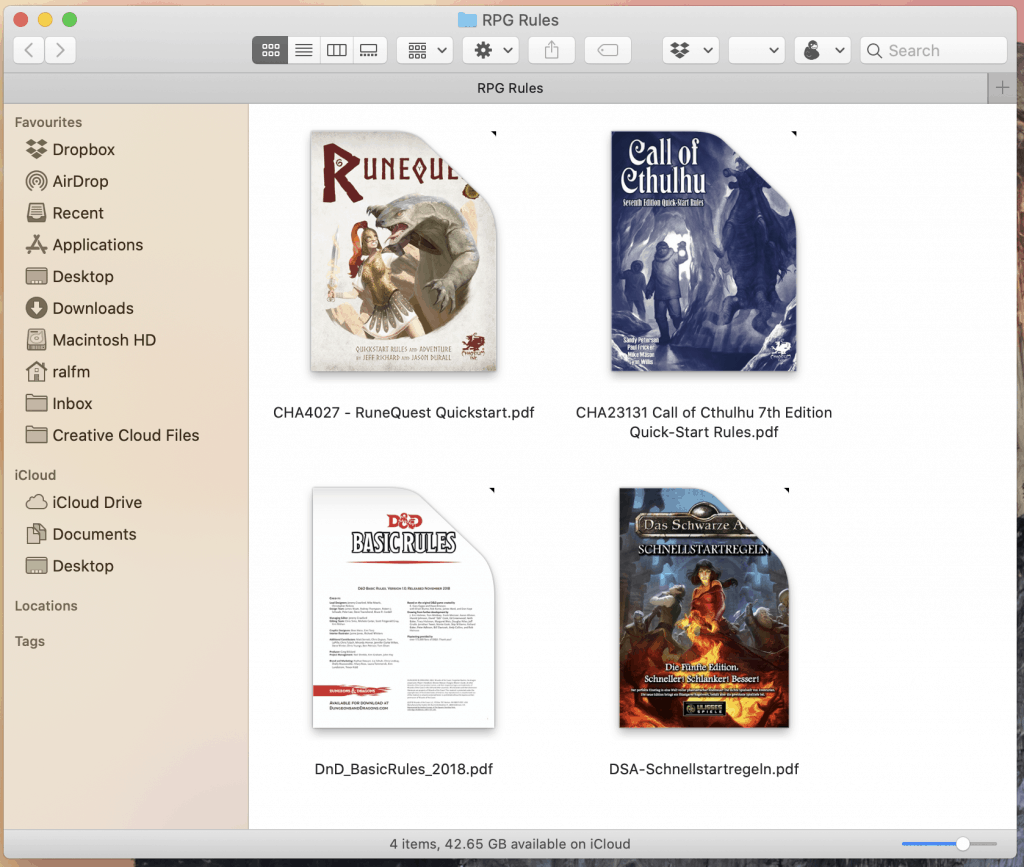Switch to list view
1024x867 pixels.
[x=304, y=50]
